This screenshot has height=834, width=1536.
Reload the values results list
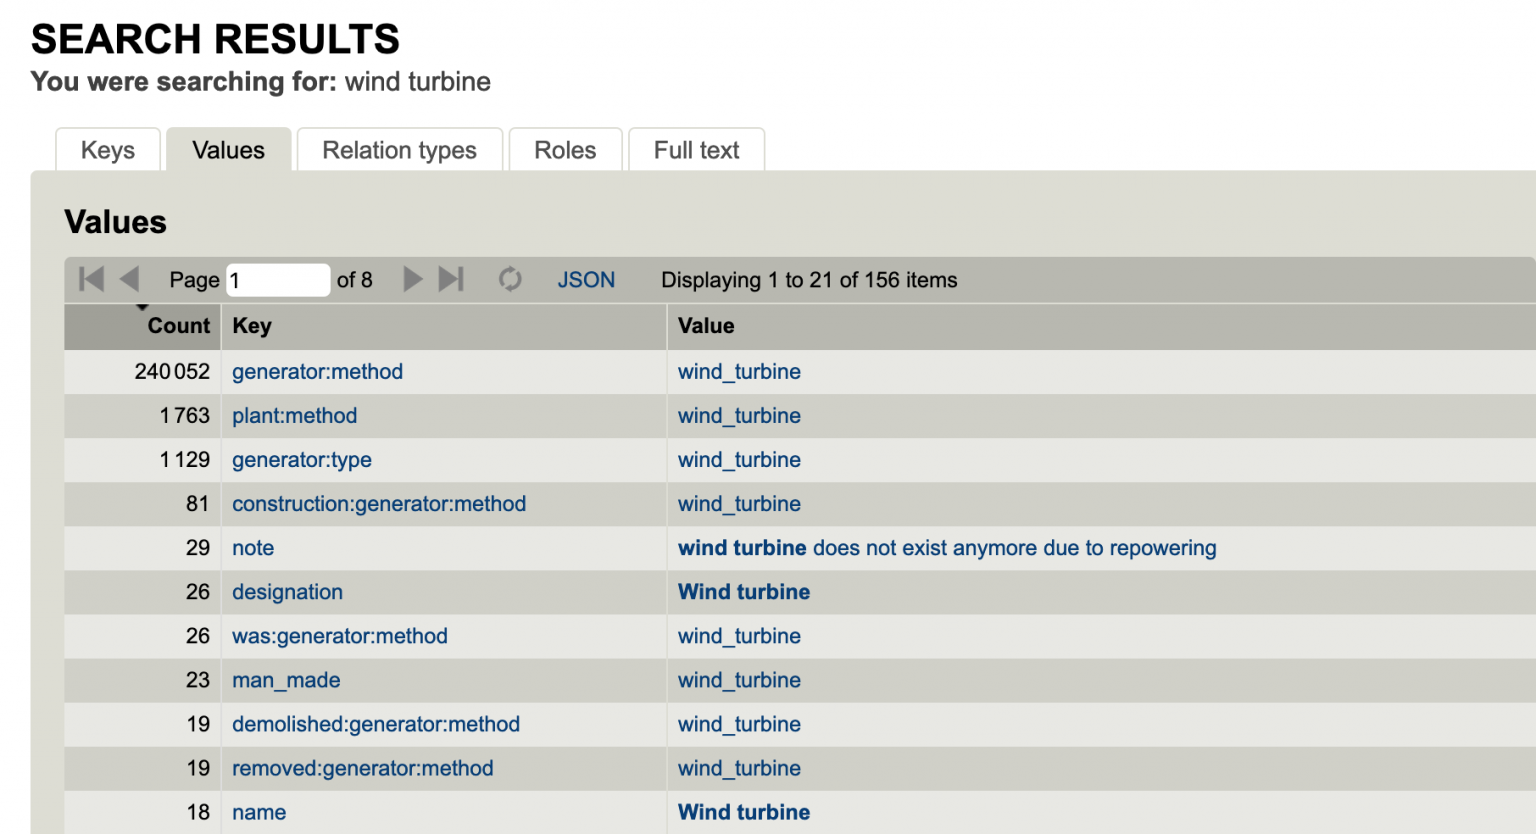point(510,279)
